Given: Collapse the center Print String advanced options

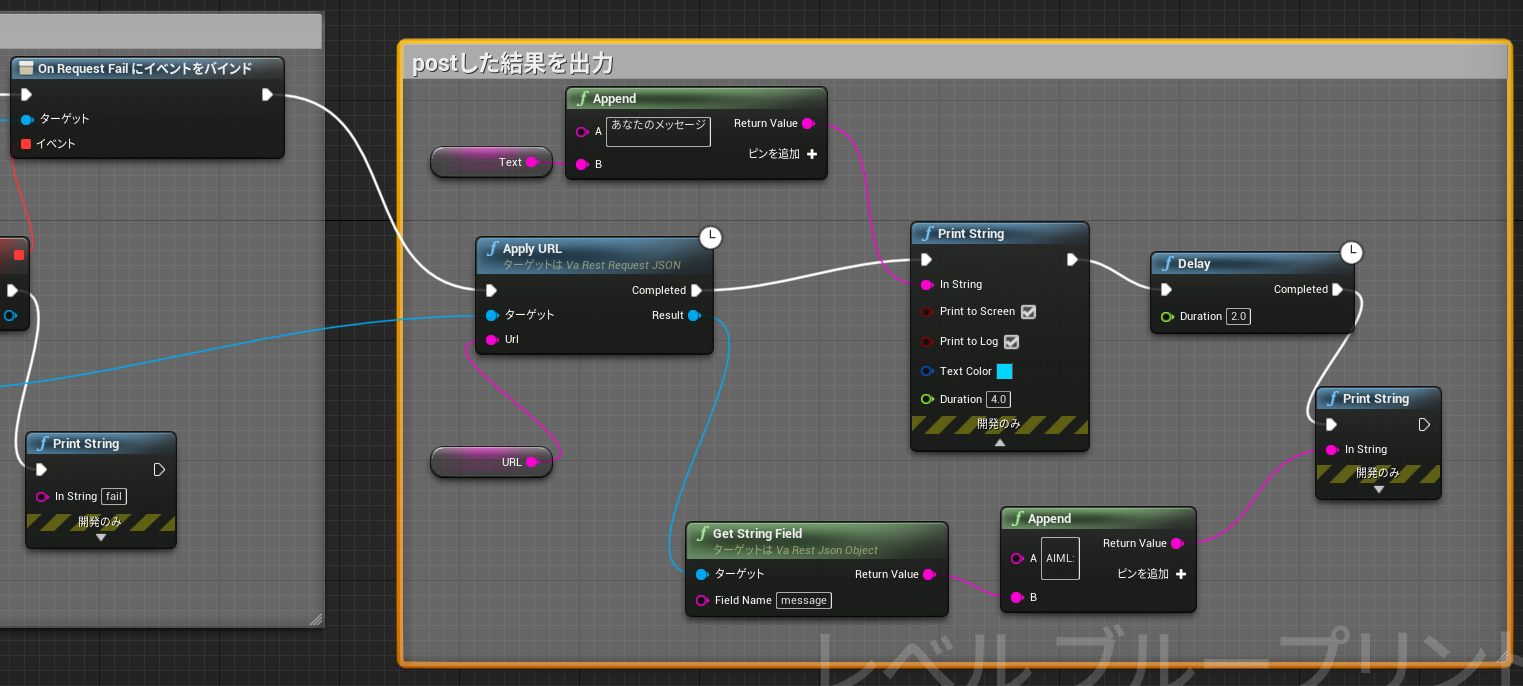Looking at the screenshot, I should pyautogui.click(x=999, y=442).
